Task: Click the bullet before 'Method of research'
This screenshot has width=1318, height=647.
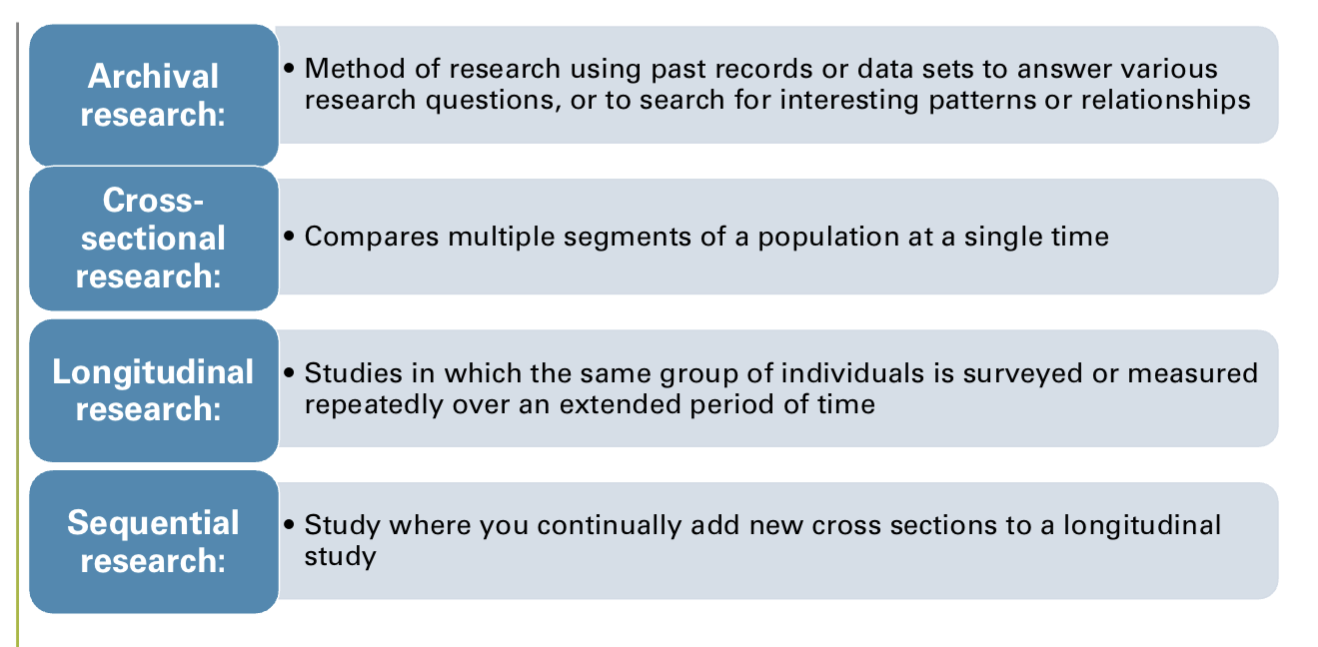Action: coord(289,70)
